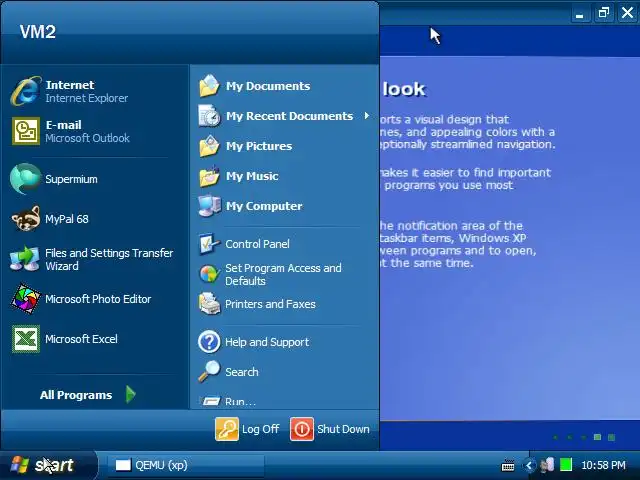Click the 10:58 PM clock

pyautogui.click(x=603, y=465)
